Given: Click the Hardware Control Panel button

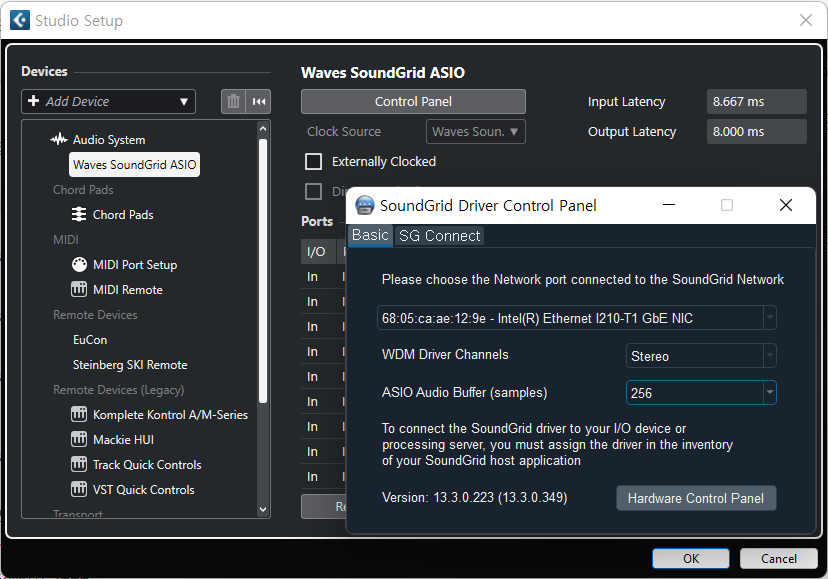Looking at the screenshot, I should [x=695, y=498].
